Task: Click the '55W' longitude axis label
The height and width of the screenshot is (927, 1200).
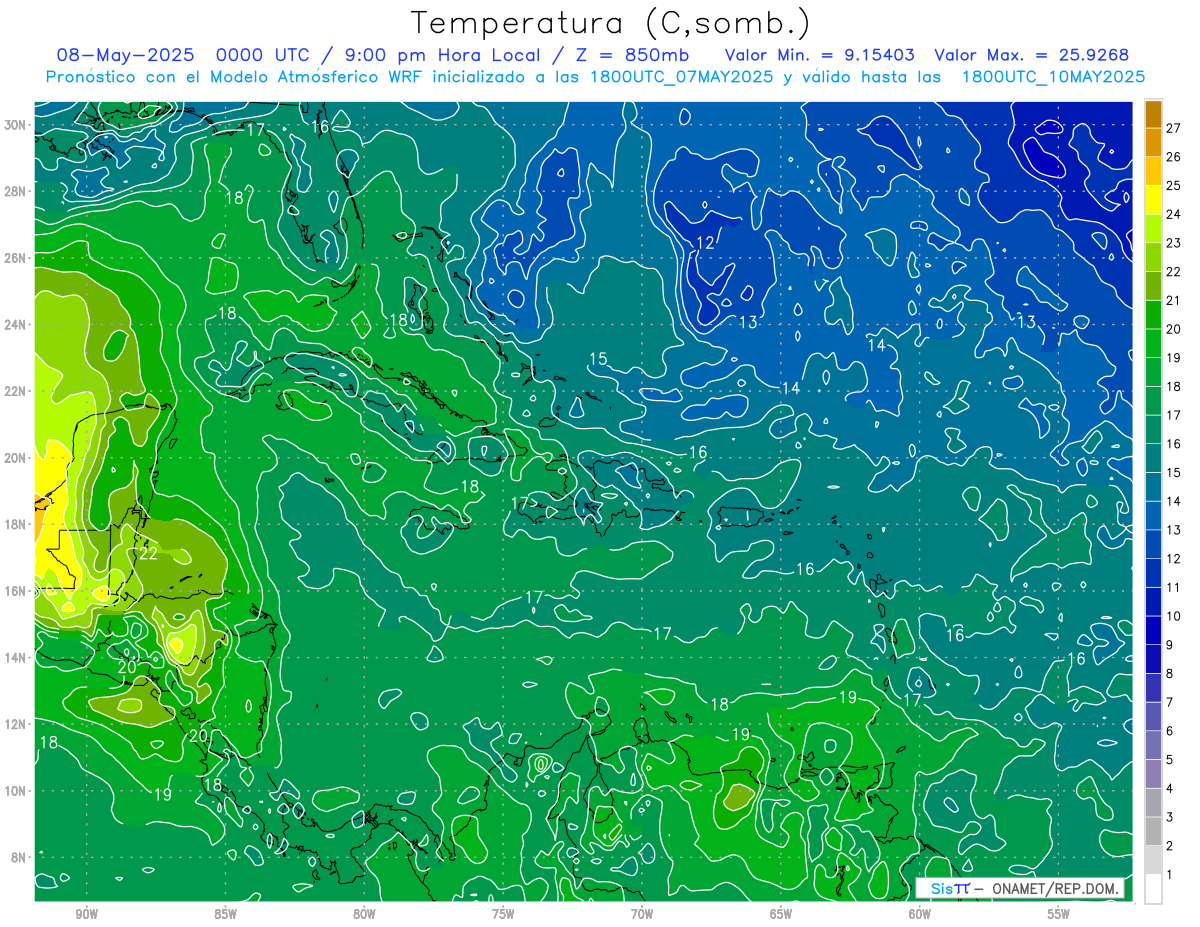Action: click(1059, 914)
